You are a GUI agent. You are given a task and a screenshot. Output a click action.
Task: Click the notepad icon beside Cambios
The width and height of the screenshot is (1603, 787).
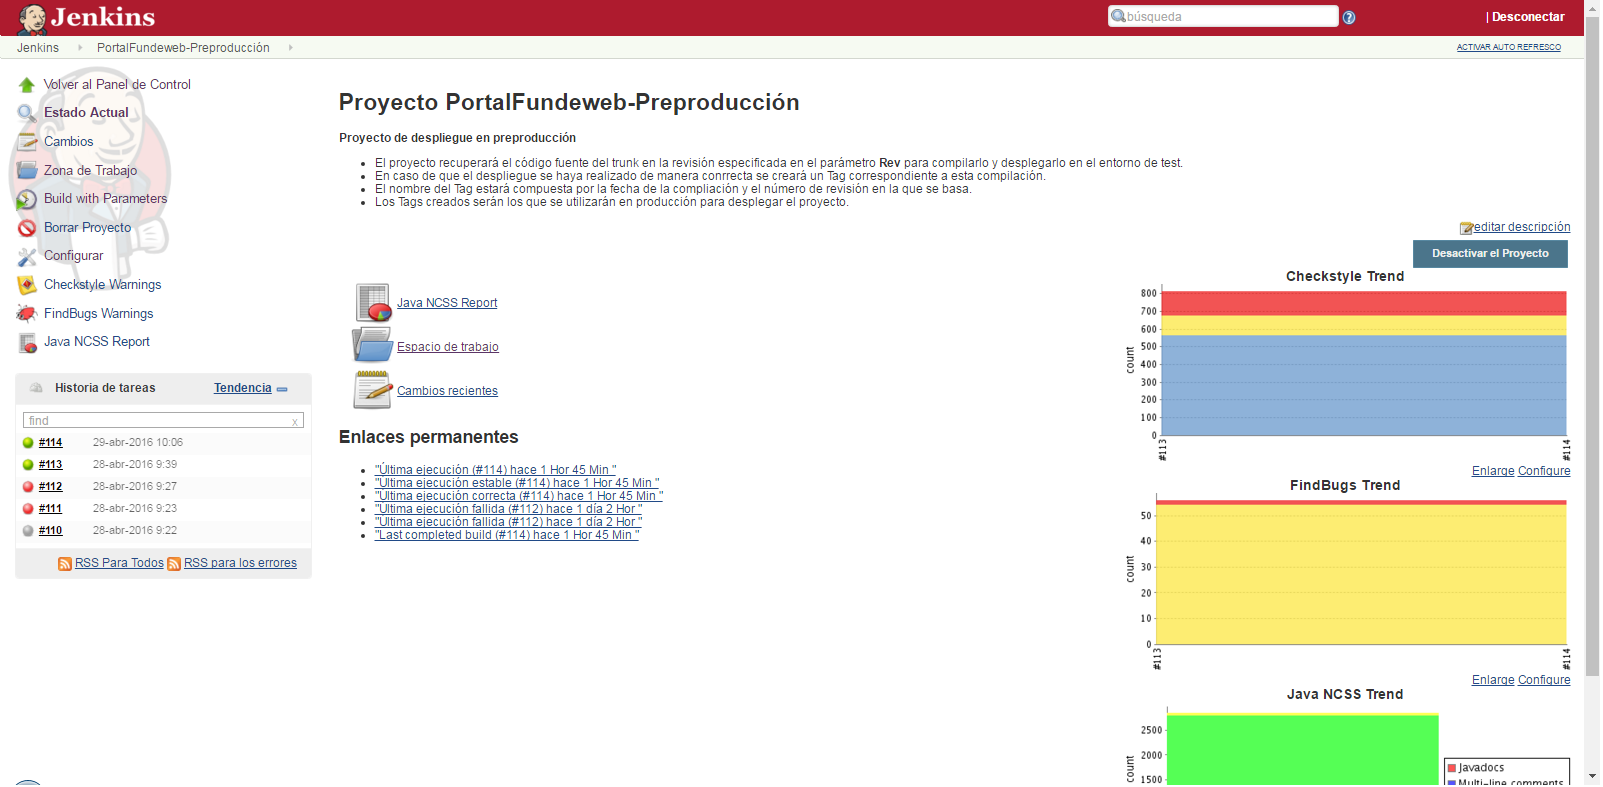(x=27, y=142)
